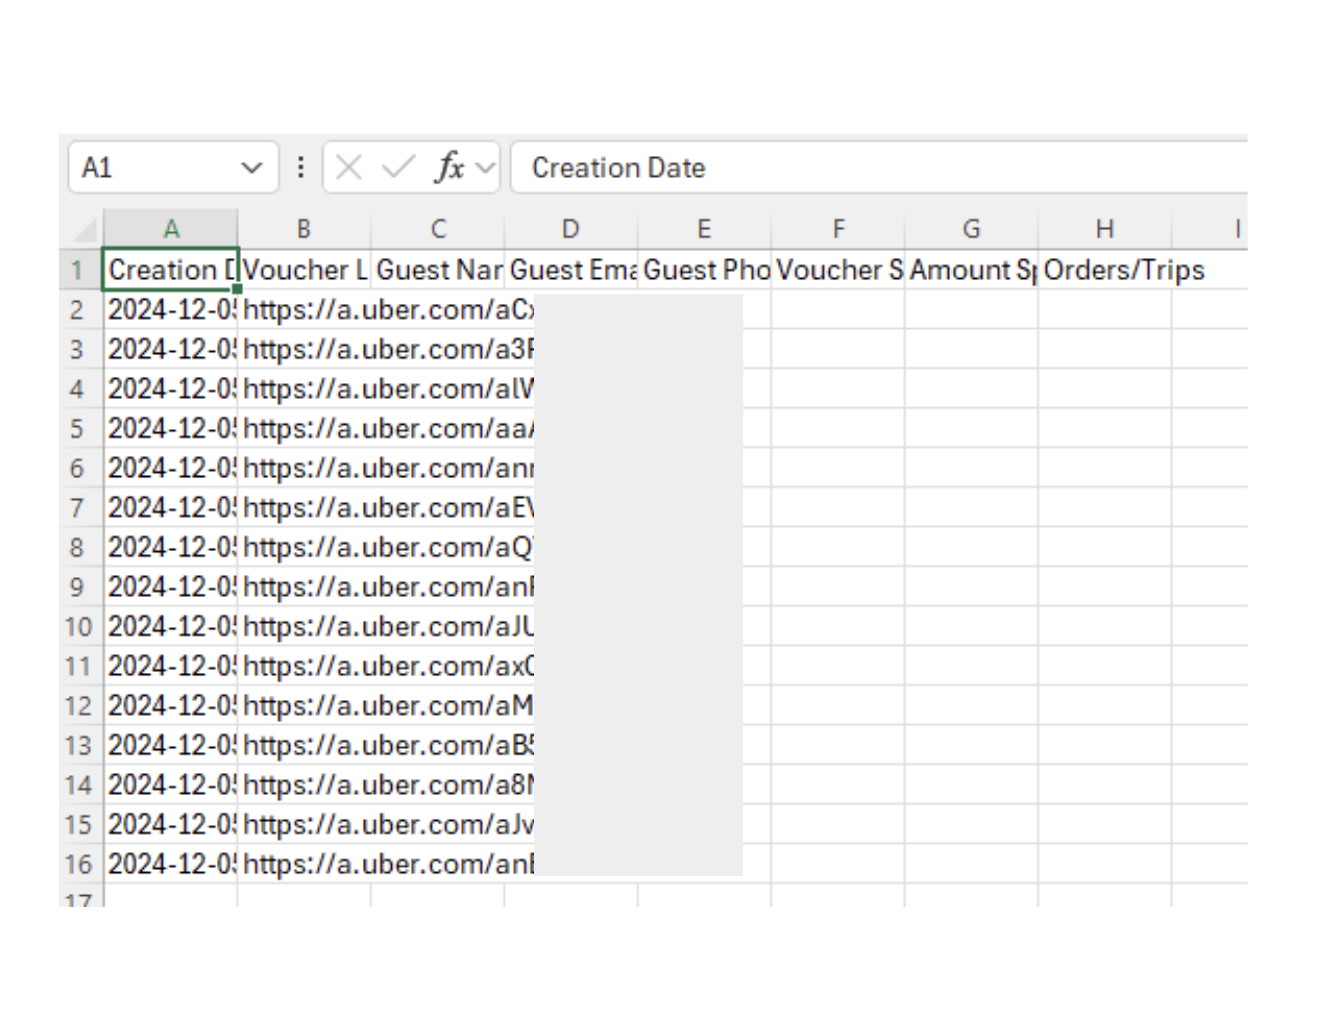Click the uber.com/aM link in row 12

pyautogui.click(x=388, y=706)
